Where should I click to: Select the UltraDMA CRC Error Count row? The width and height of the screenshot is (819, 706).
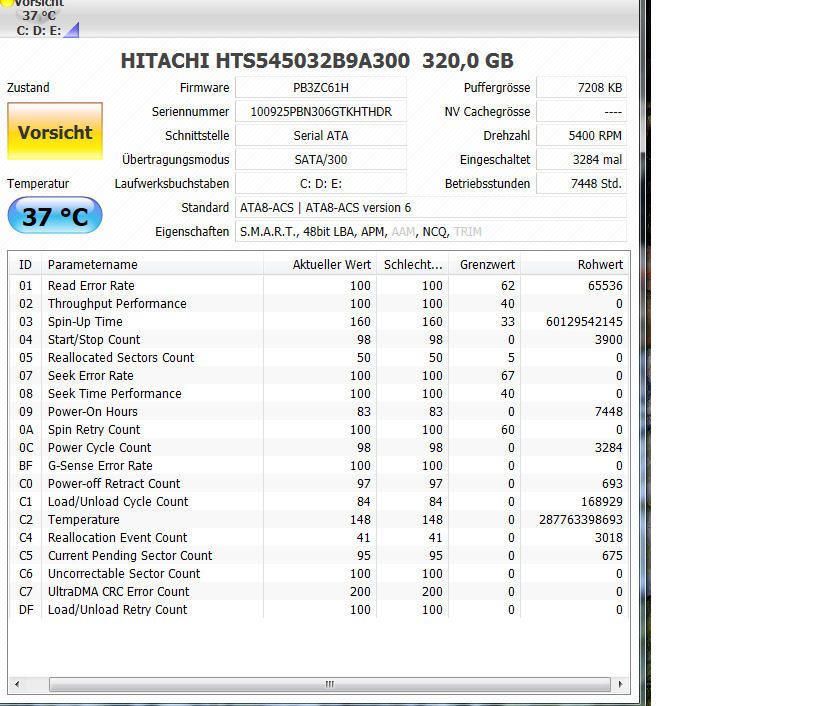point(319,592)
